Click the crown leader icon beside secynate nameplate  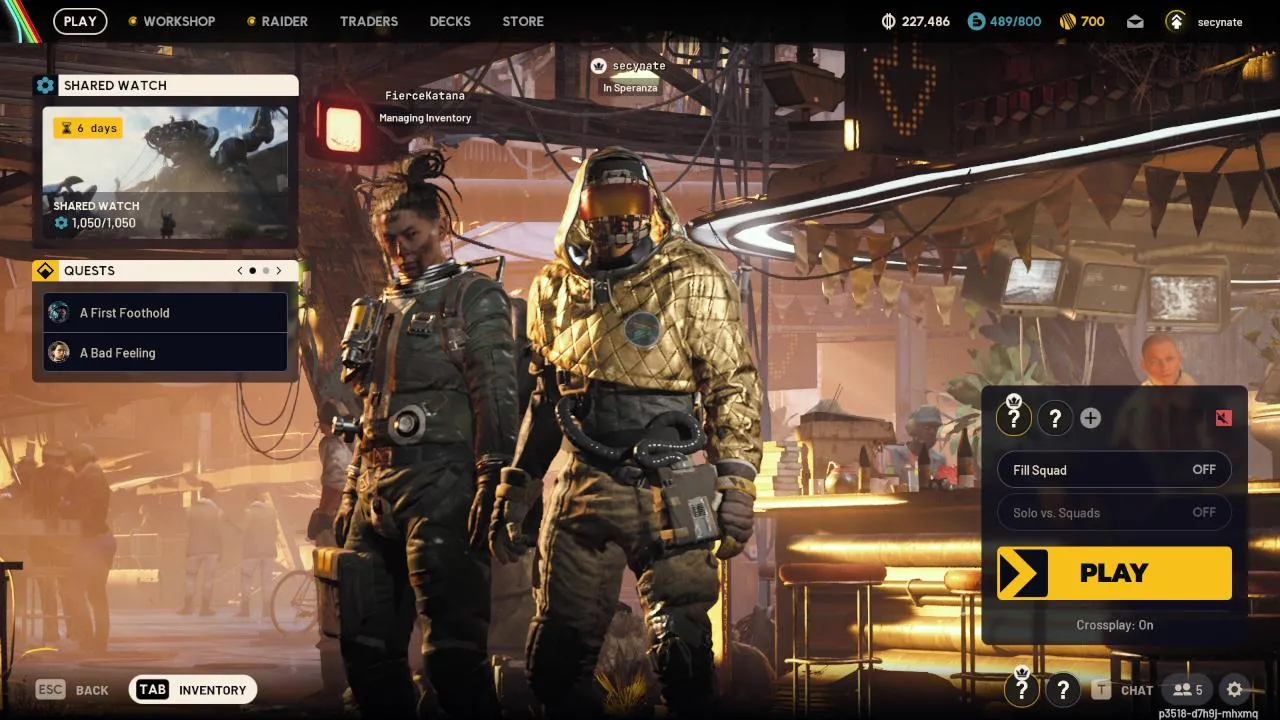point(598,66)
